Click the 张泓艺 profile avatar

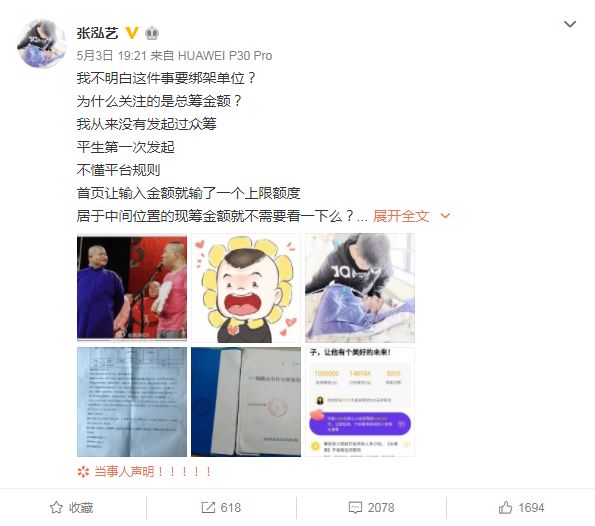42,44
